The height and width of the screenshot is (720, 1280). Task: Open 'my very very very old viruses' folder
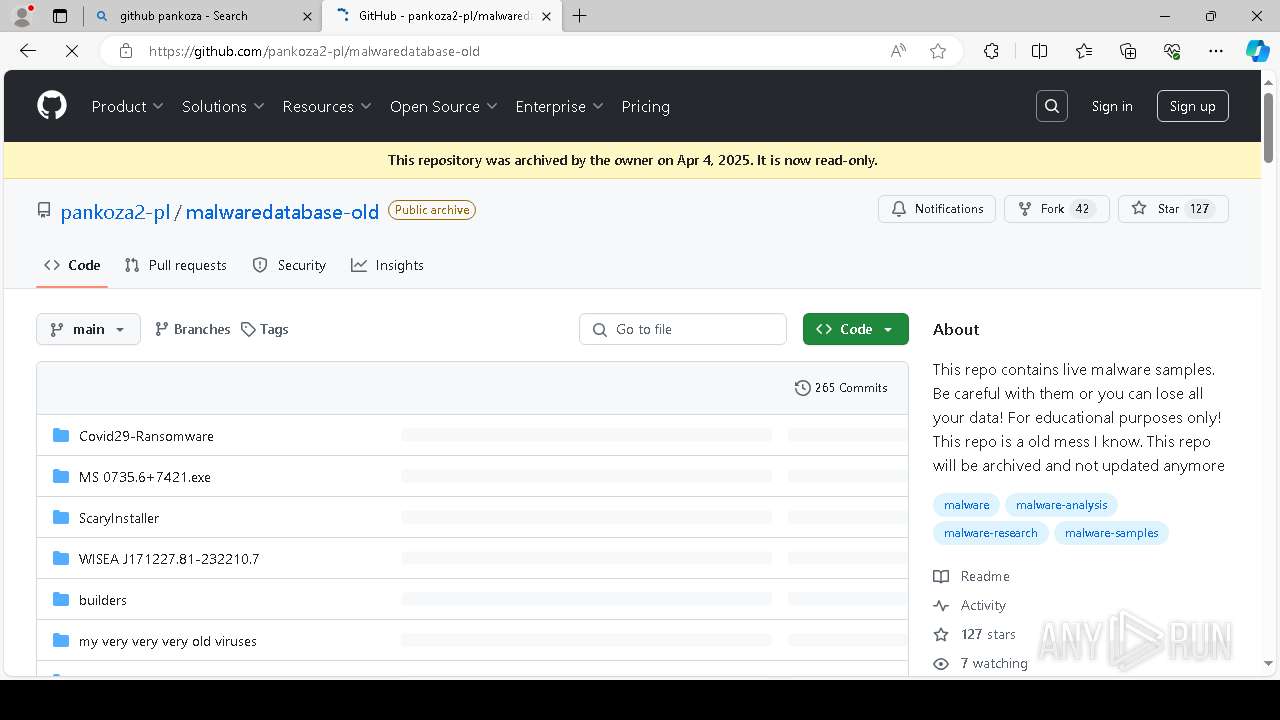coord(168,641)
